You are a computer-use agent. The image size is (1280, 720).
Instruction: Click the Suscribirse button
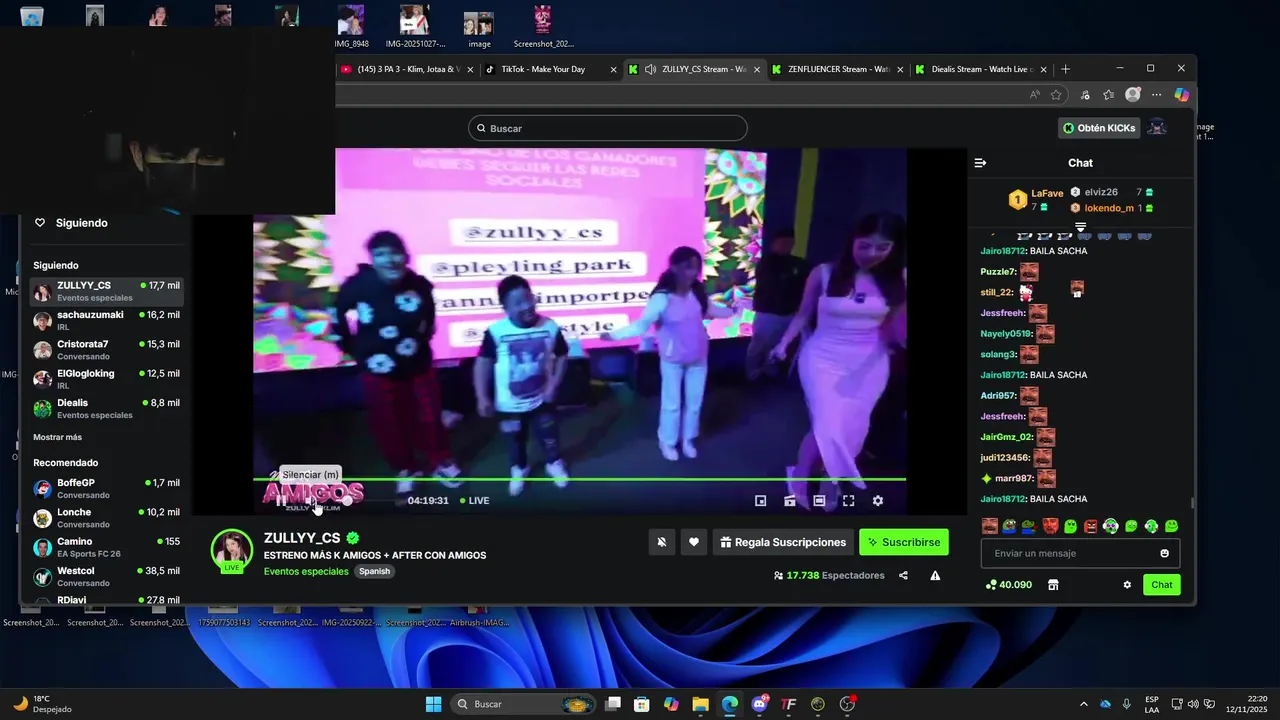coord(904,542)
